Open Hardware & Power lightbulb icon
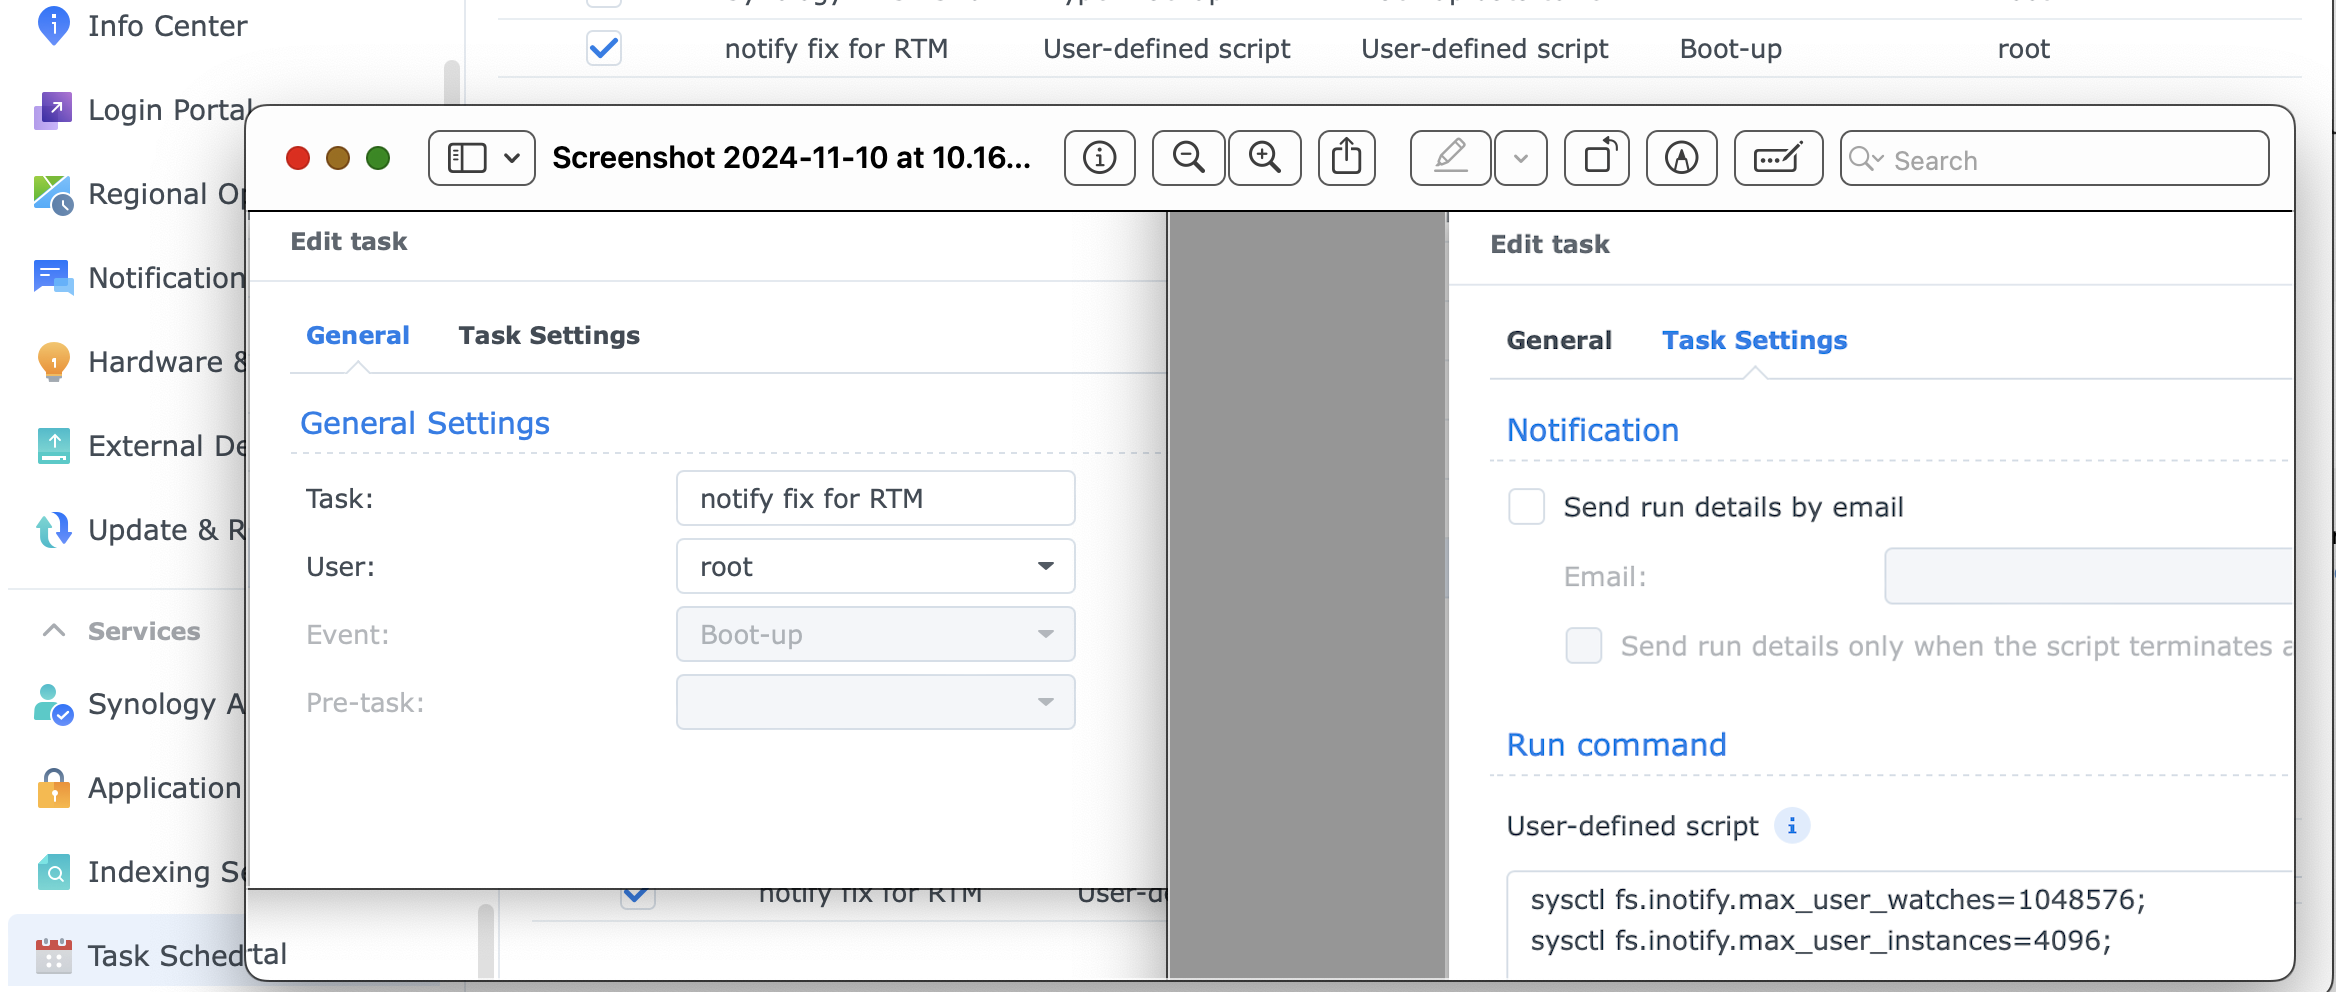The image size is (2336, 992). [x=53, y=362]
